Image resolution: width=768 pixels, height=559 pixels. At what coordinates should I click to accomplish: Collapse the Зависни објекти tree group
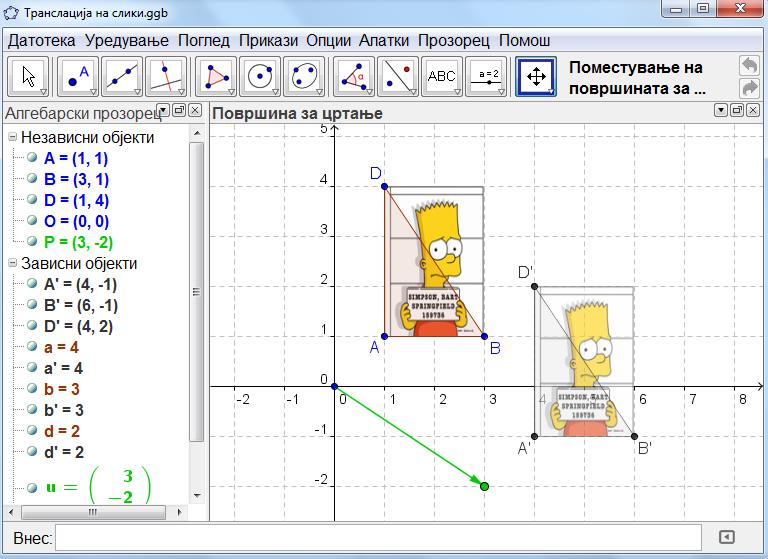12,263
